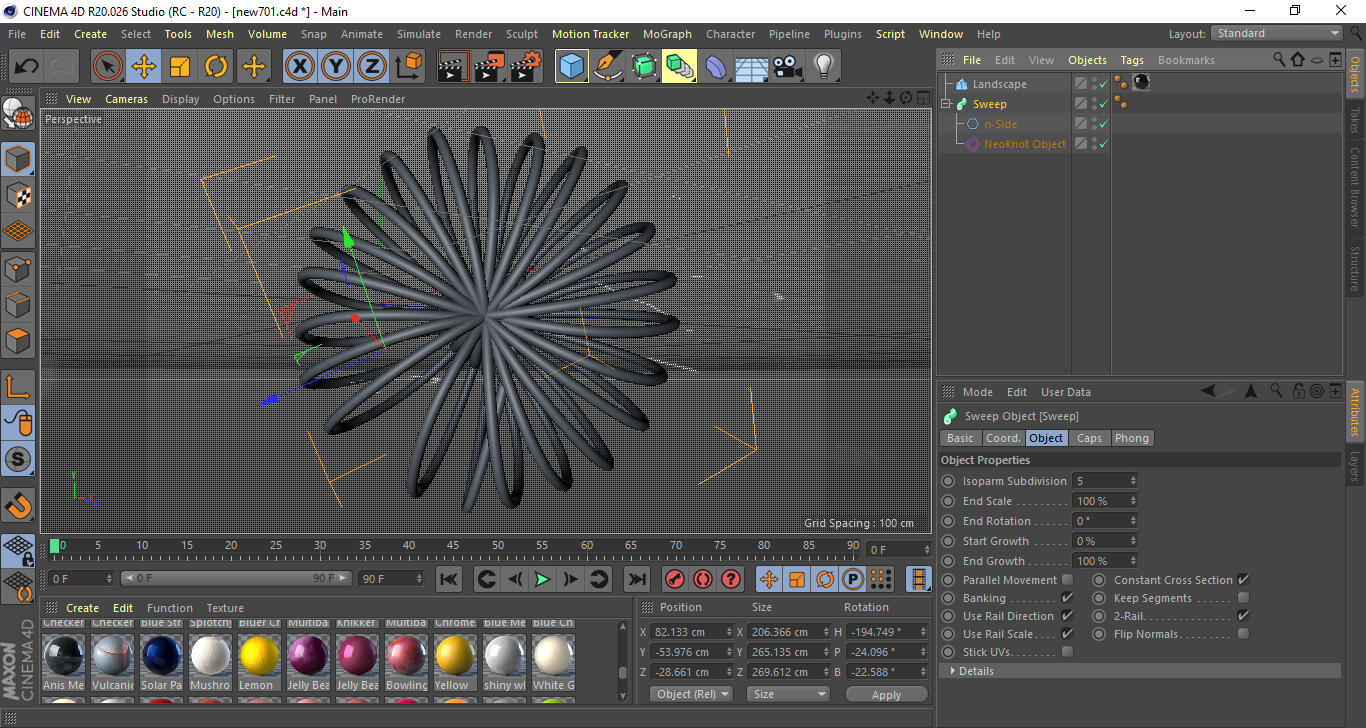Open Material manager Function menu
Viewport: 1366px width, 728px height.
tap(170, 608)
